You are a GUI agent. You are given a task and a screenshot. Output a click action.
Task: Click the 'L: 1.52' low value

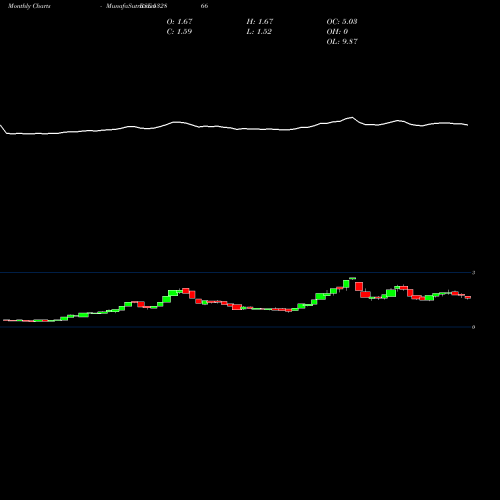(x=259, y=31)
